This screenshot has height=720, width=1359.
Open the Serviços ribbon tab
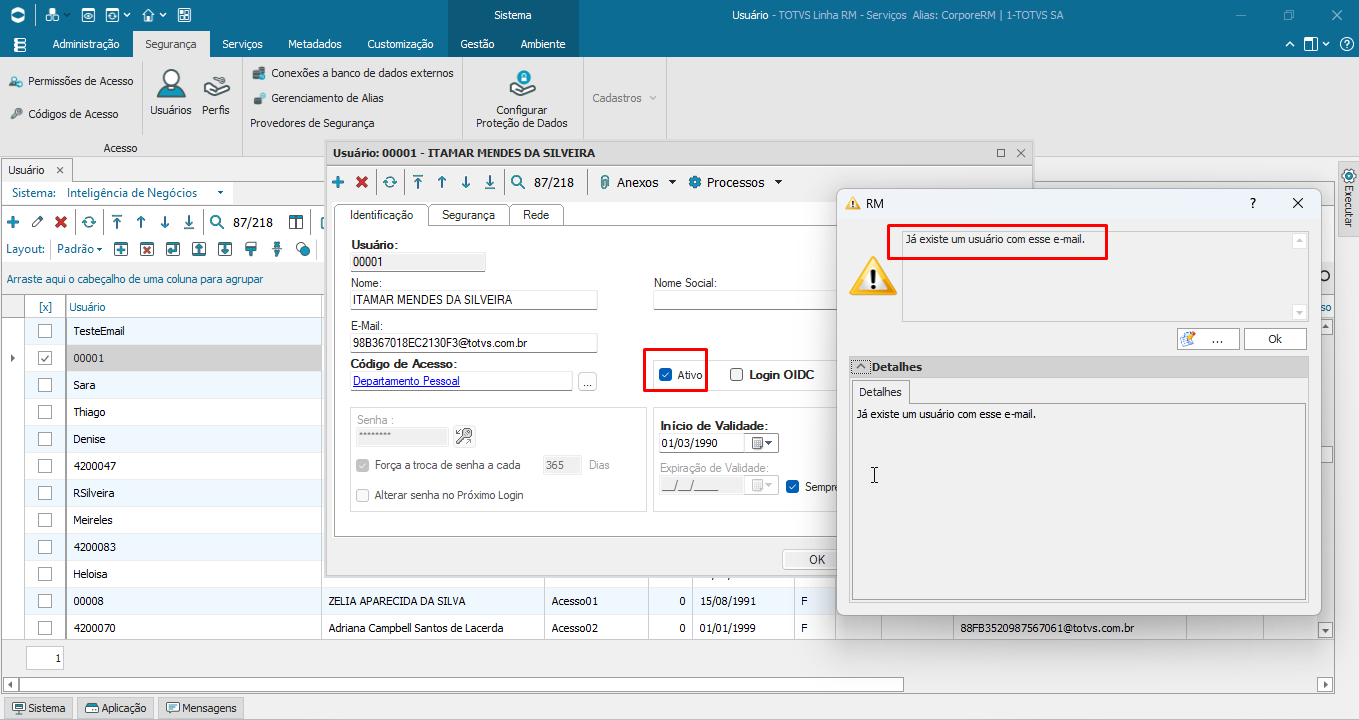(x=242, y=44)
